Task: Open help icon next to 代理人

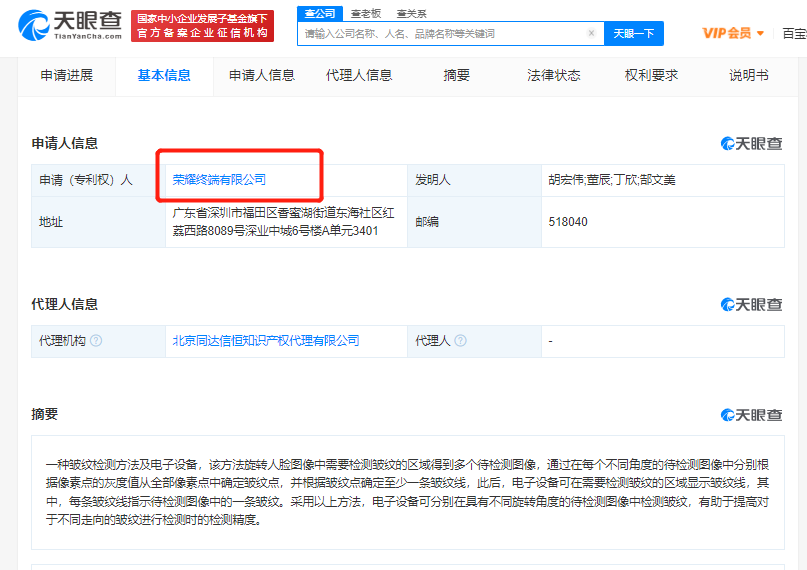Action: (x=461, y=341)
